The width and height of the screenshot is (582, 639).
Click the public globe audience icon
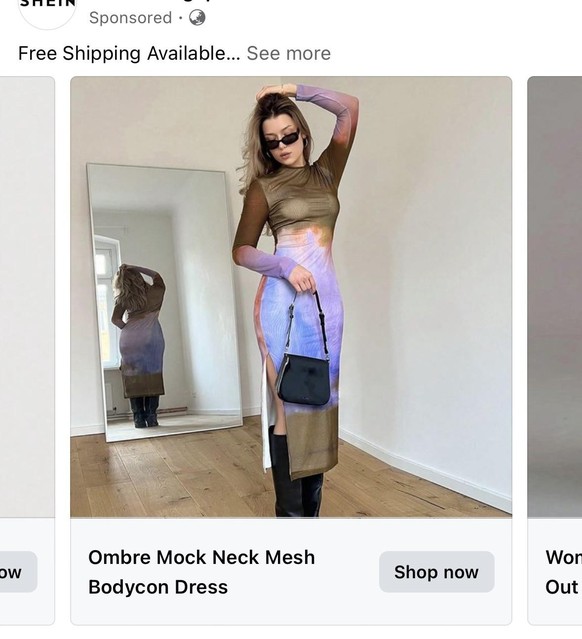197,18
